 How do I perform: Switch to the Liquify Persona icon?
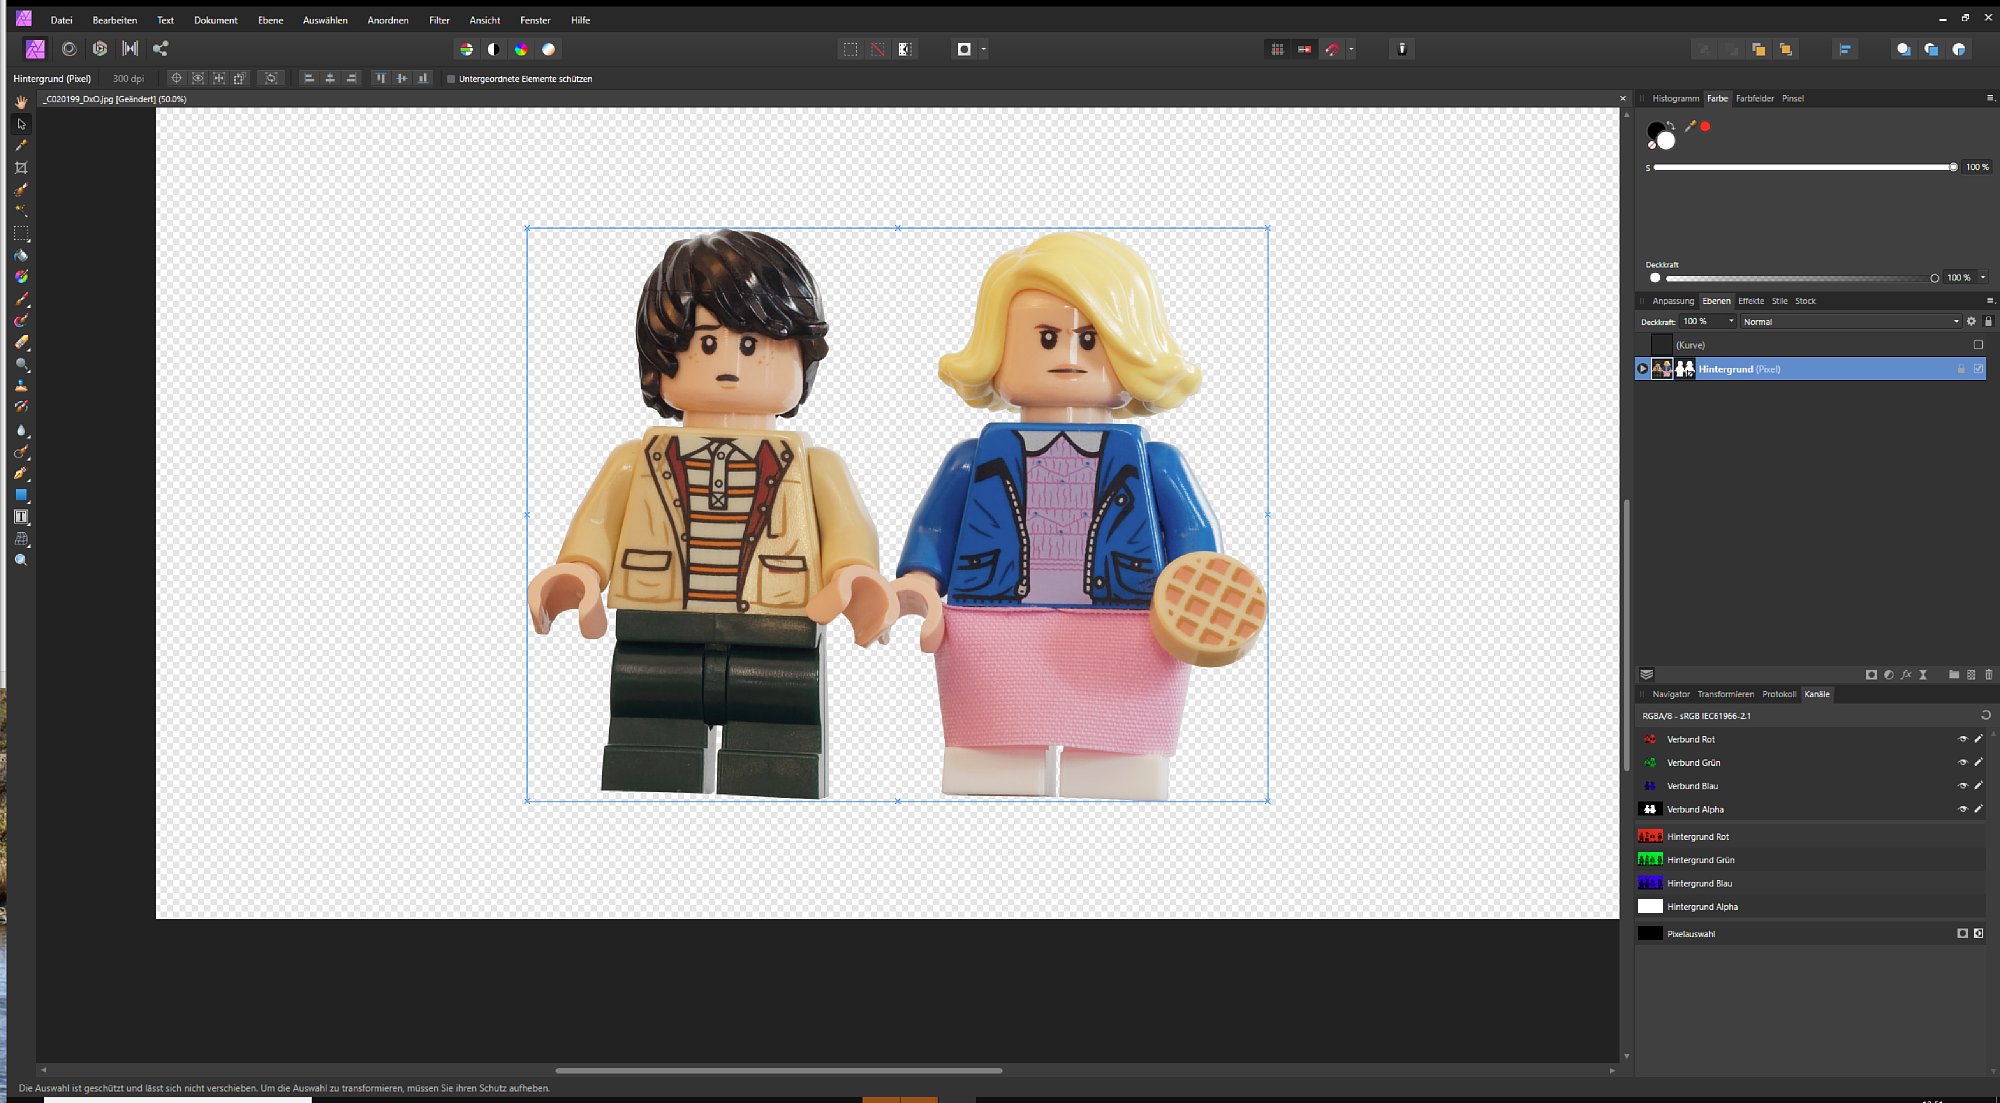click(x=69, y=49)
